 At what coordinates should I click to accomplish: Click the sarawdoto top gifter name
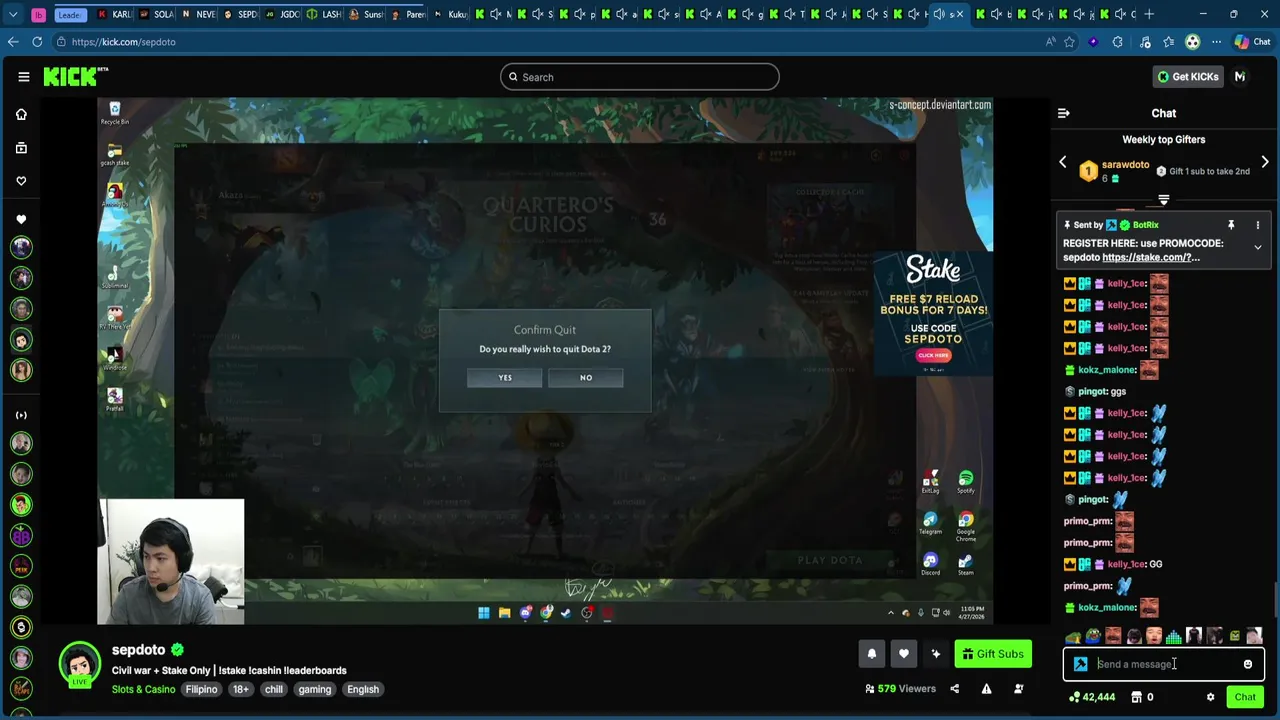click(1125, 165)
